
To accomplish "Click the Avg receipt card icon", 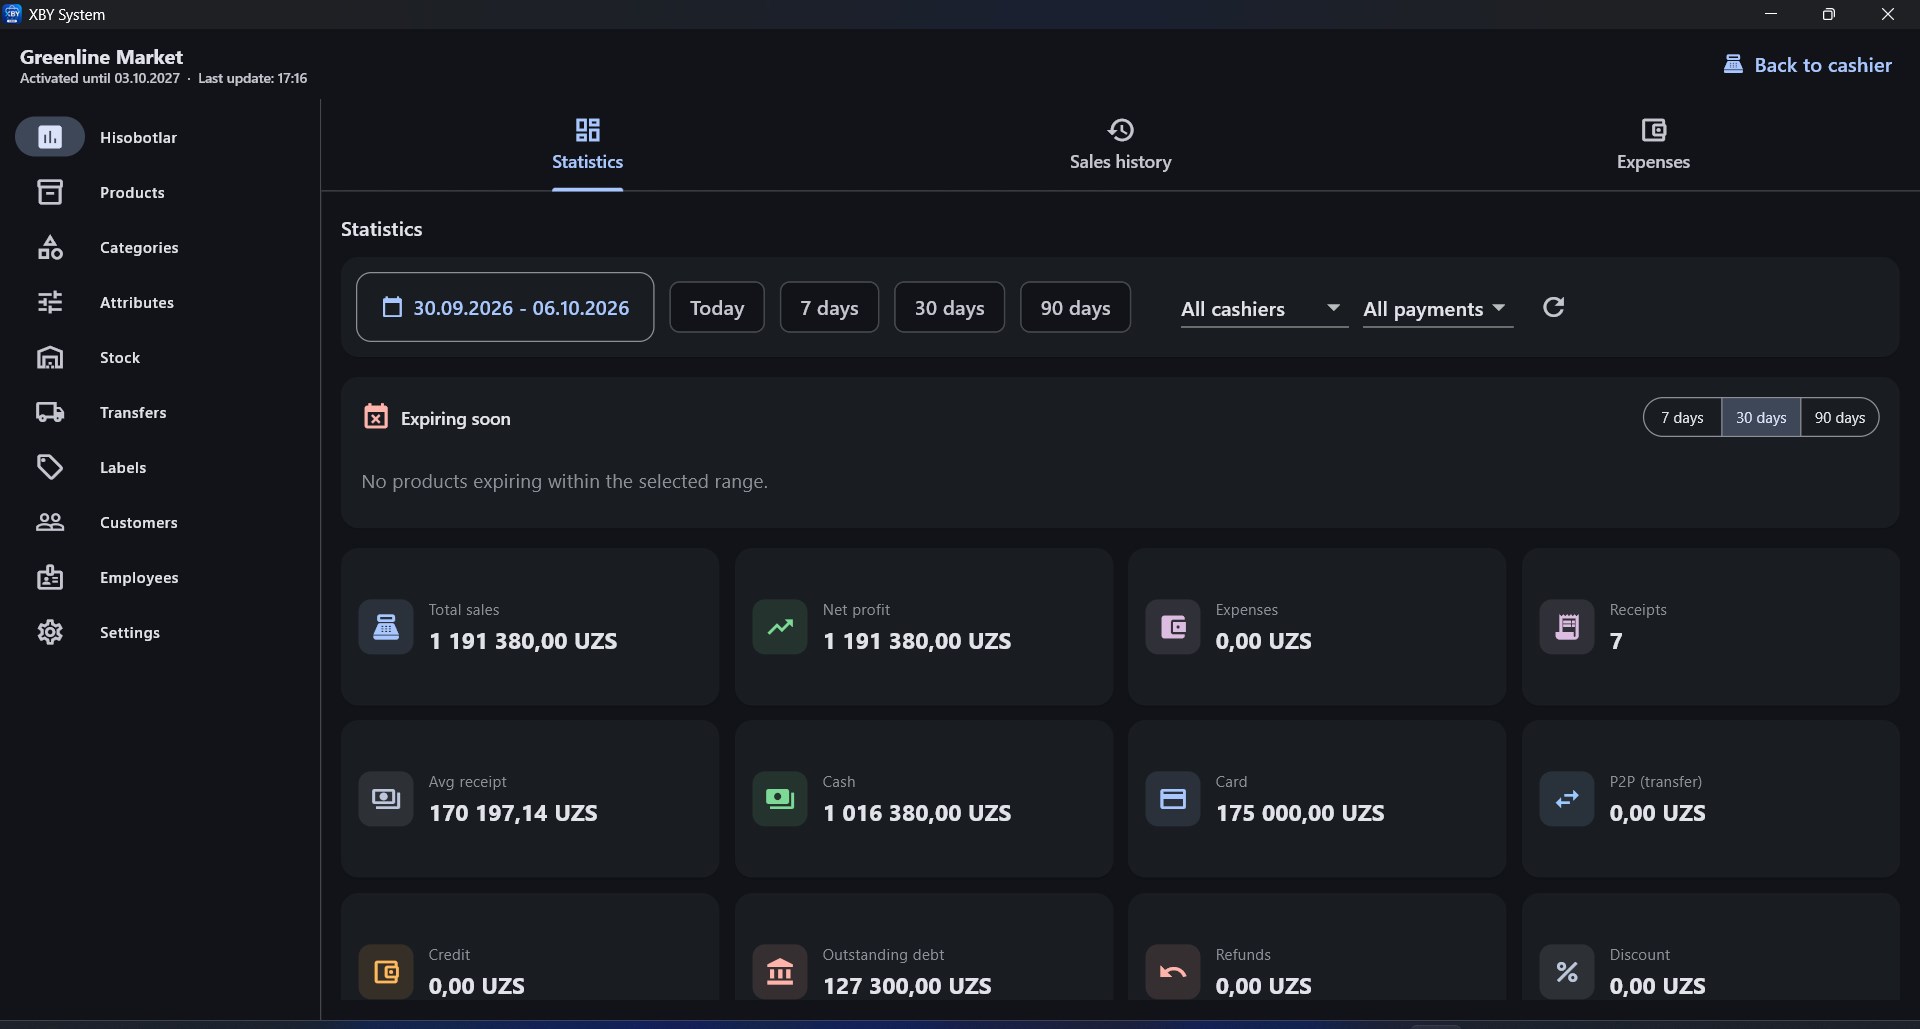I will (x=386, y=799).
